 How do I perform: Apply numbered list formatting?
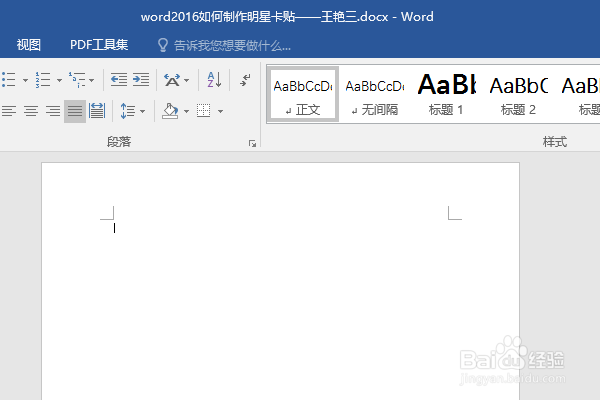coord(42,80)
